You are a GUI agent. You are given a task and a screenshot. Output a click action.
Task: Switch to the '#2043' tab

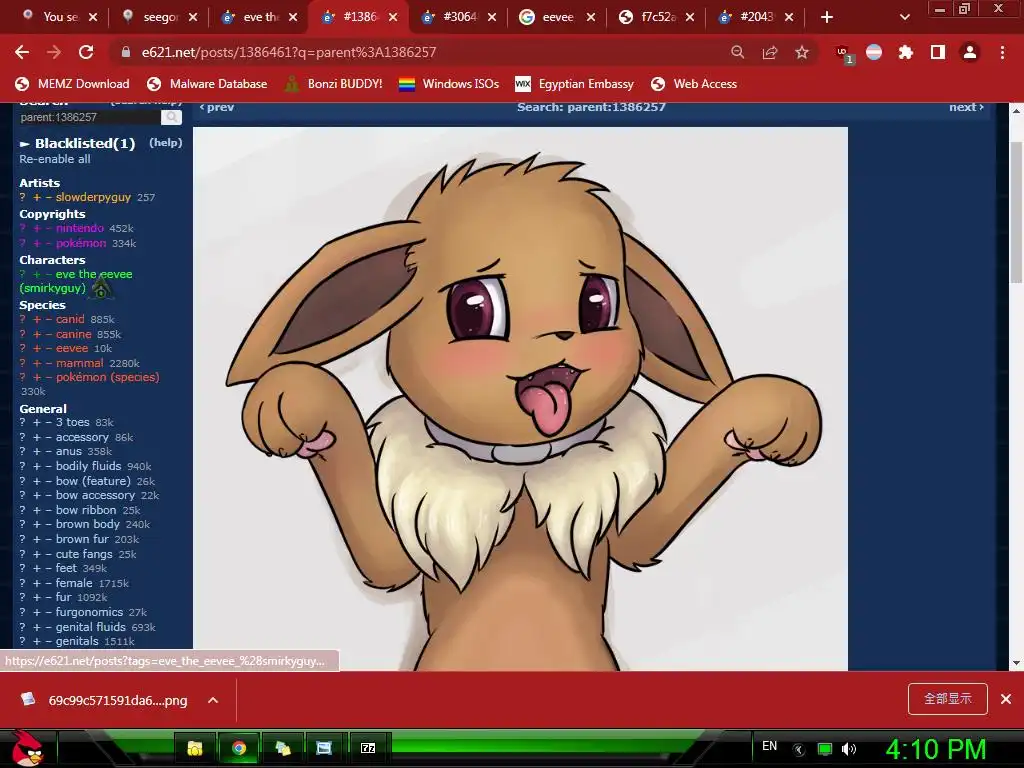tap(756, 17)
